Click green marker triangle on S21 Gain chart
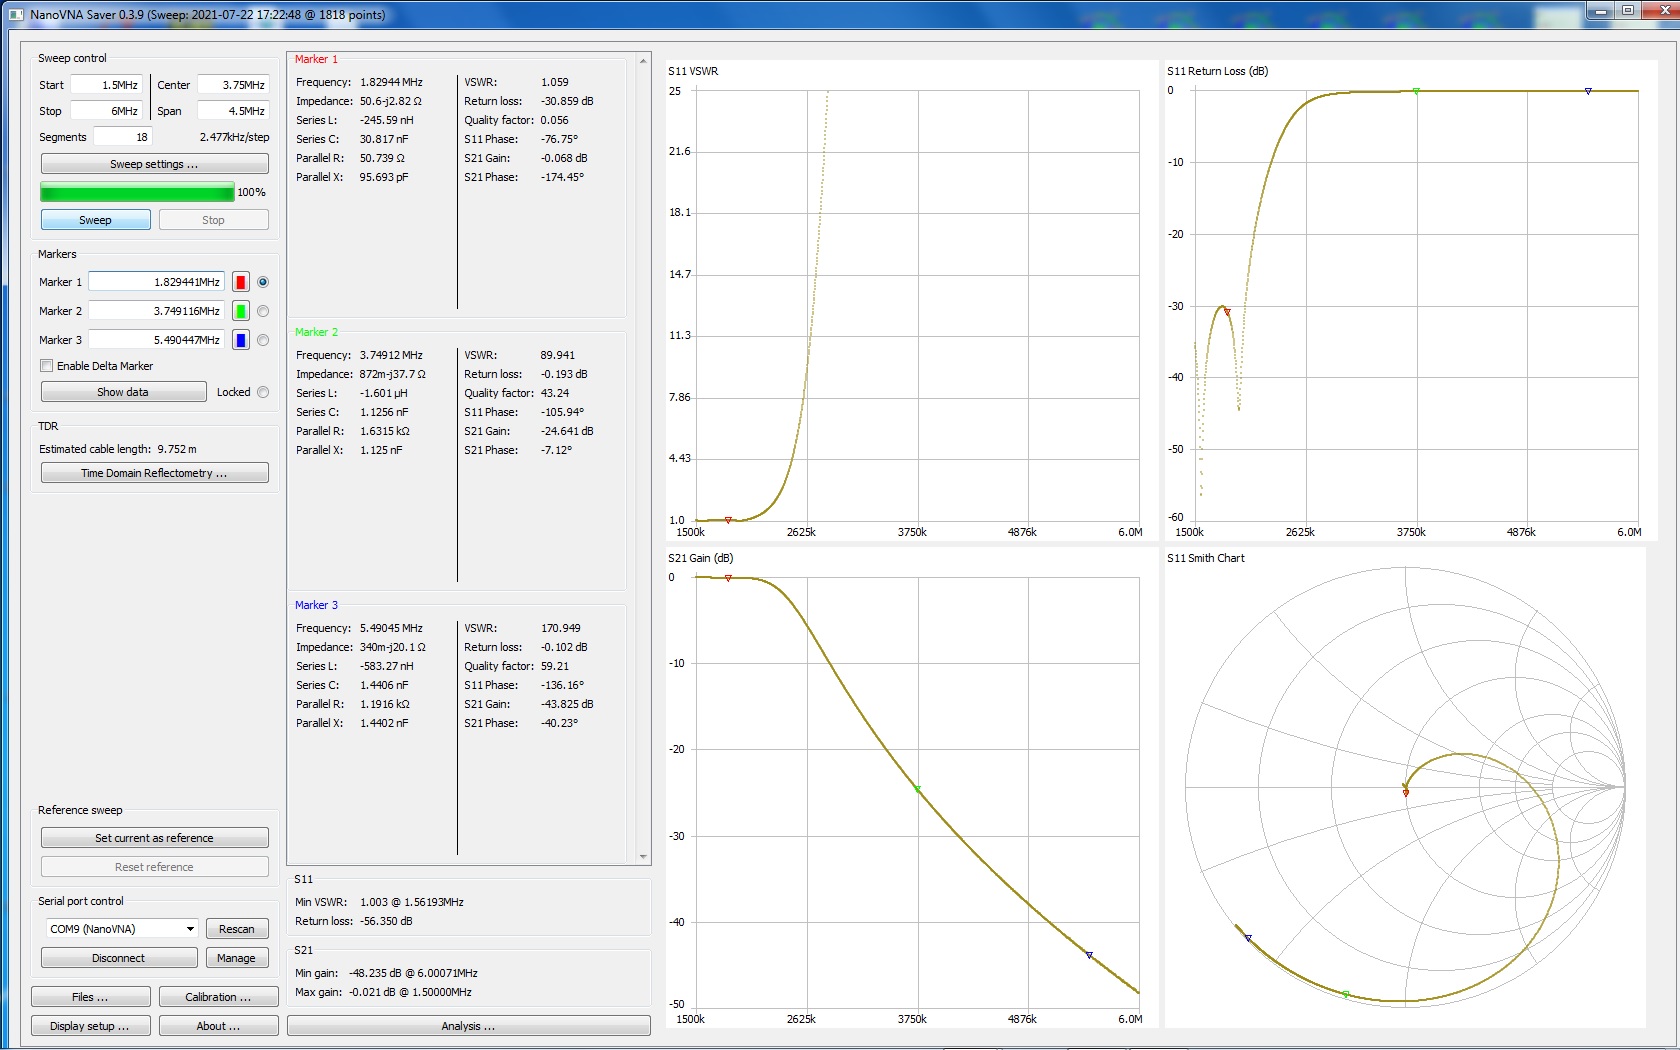Image resolution: width=1680 pixels, height=1050 pixels. coord(918,789)
